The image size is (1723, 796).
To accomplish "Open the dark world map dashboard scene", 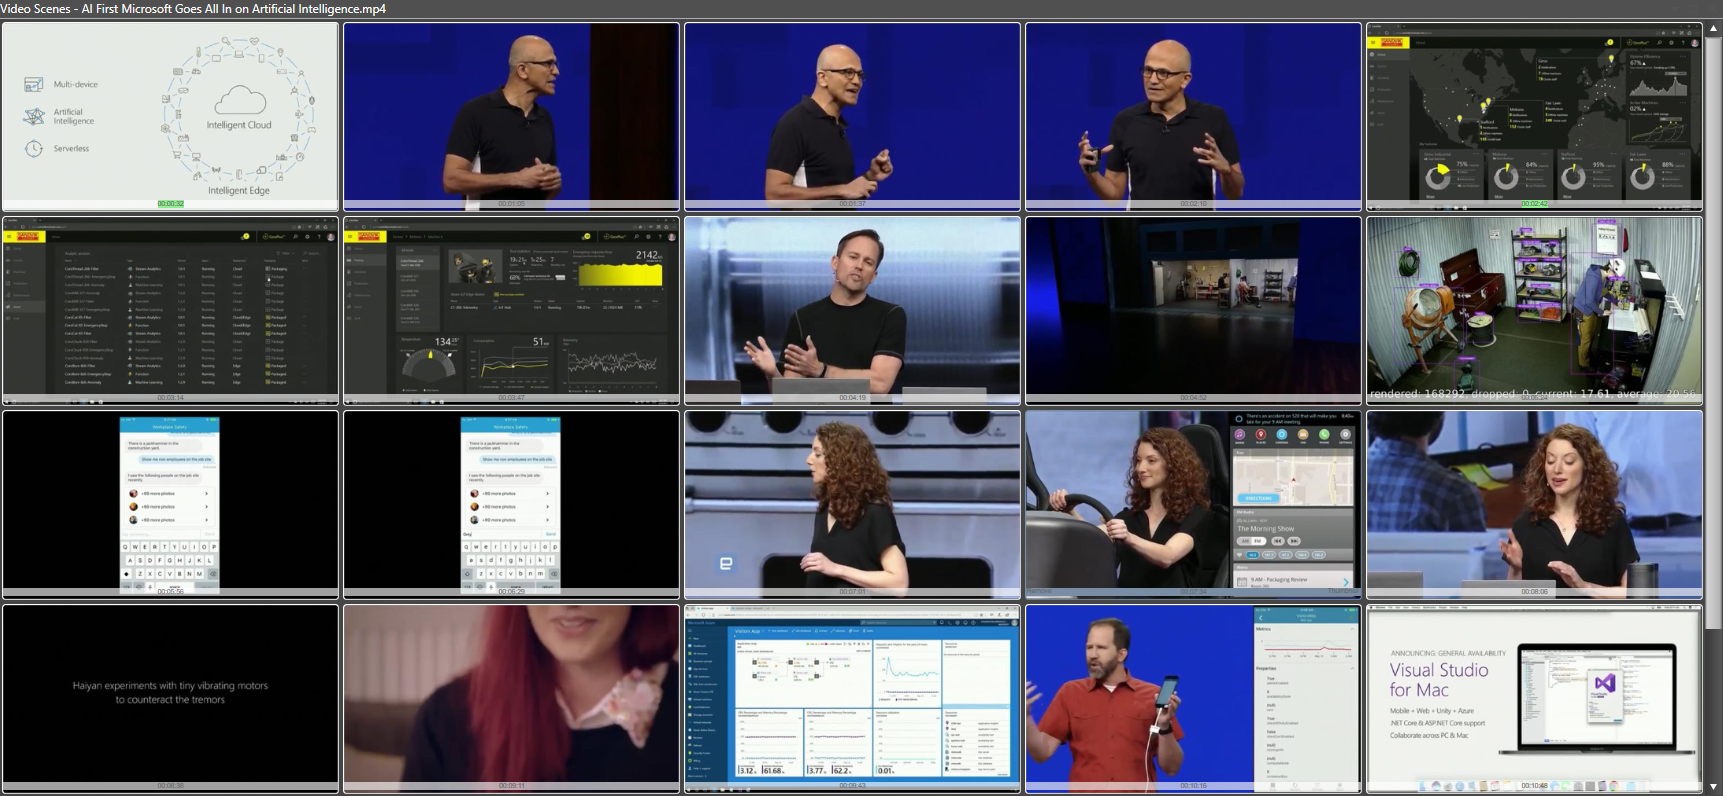I will 1534,115.
